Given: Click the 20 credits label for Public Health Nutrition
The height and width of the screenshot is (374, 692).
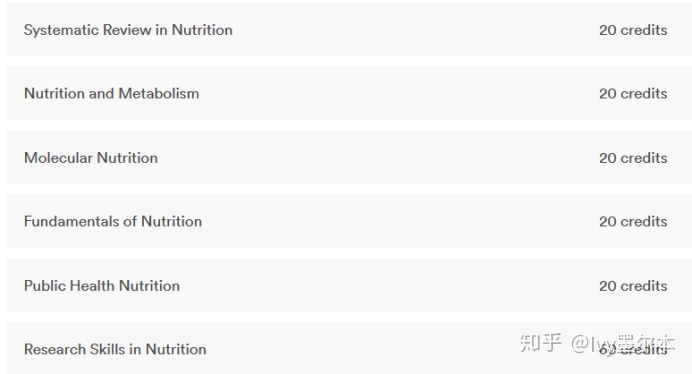Looking at the screenshot, I should [633, 286].
